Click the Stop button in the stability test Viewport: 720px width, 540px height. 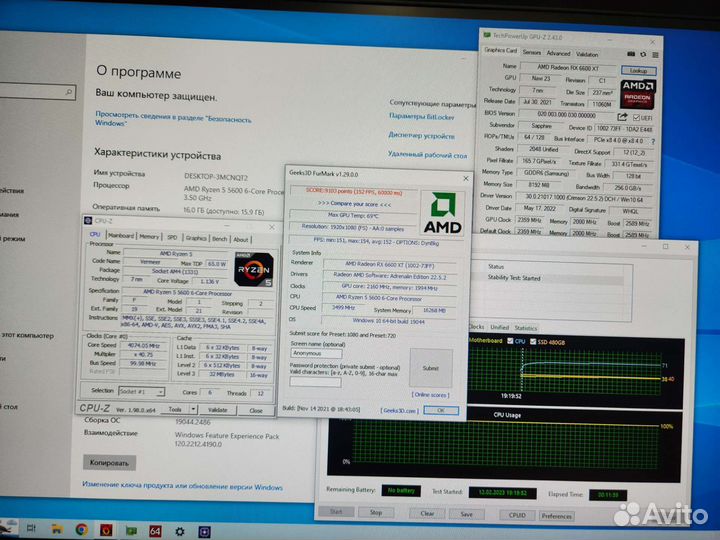(x=376, y=512)
